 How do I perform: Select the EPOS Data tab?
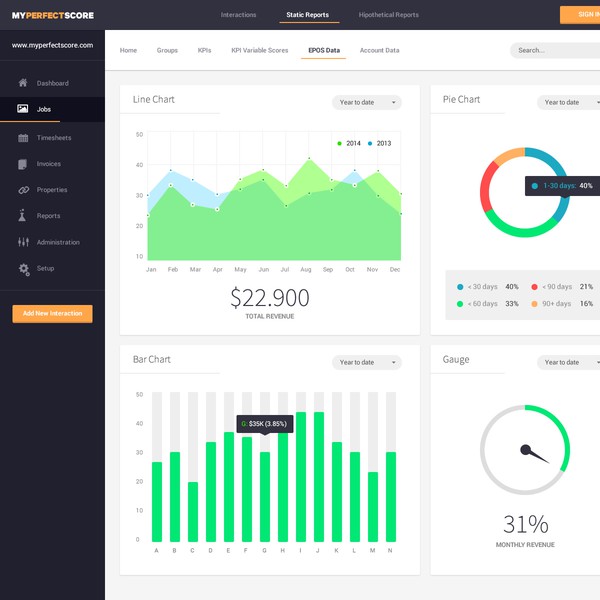click(x=324, y=50)
